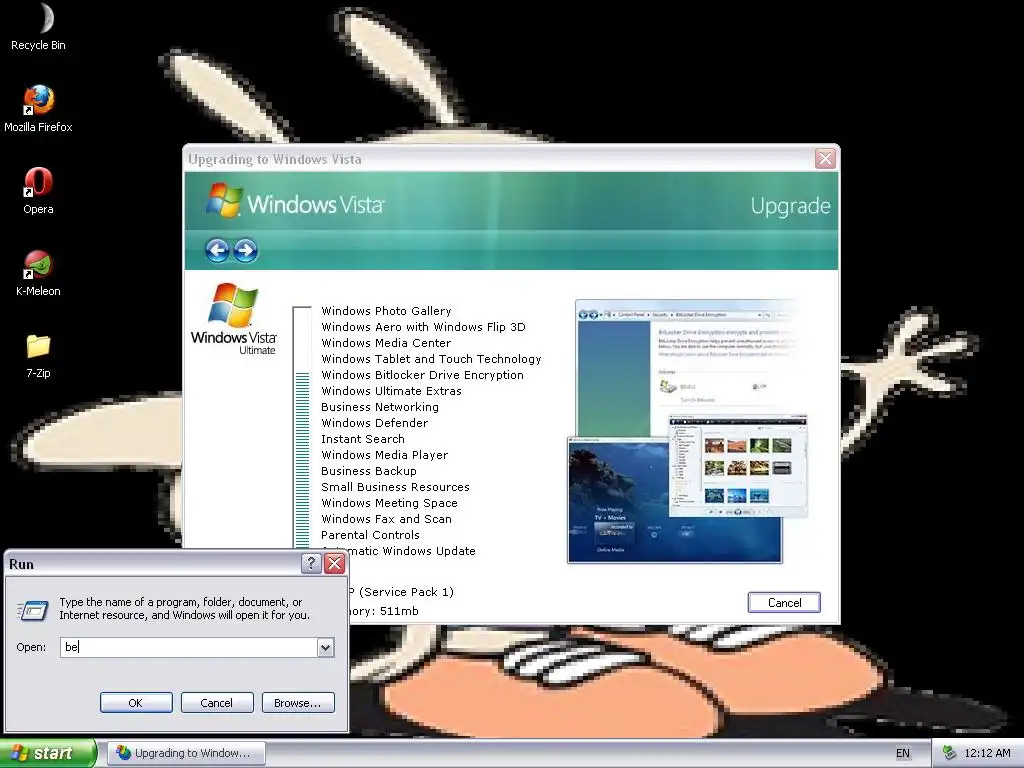Click the Windows flag logo in the banner
1024x768 pixels.
click(224, 200)
